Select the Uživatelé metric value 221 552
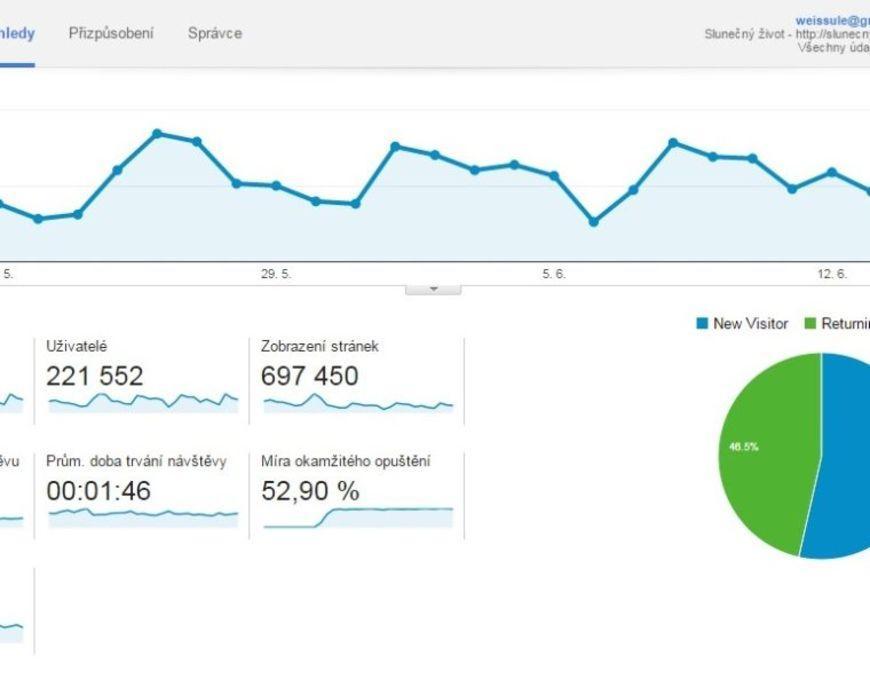This screenshot has height=687, width=870. pos(95,376)
